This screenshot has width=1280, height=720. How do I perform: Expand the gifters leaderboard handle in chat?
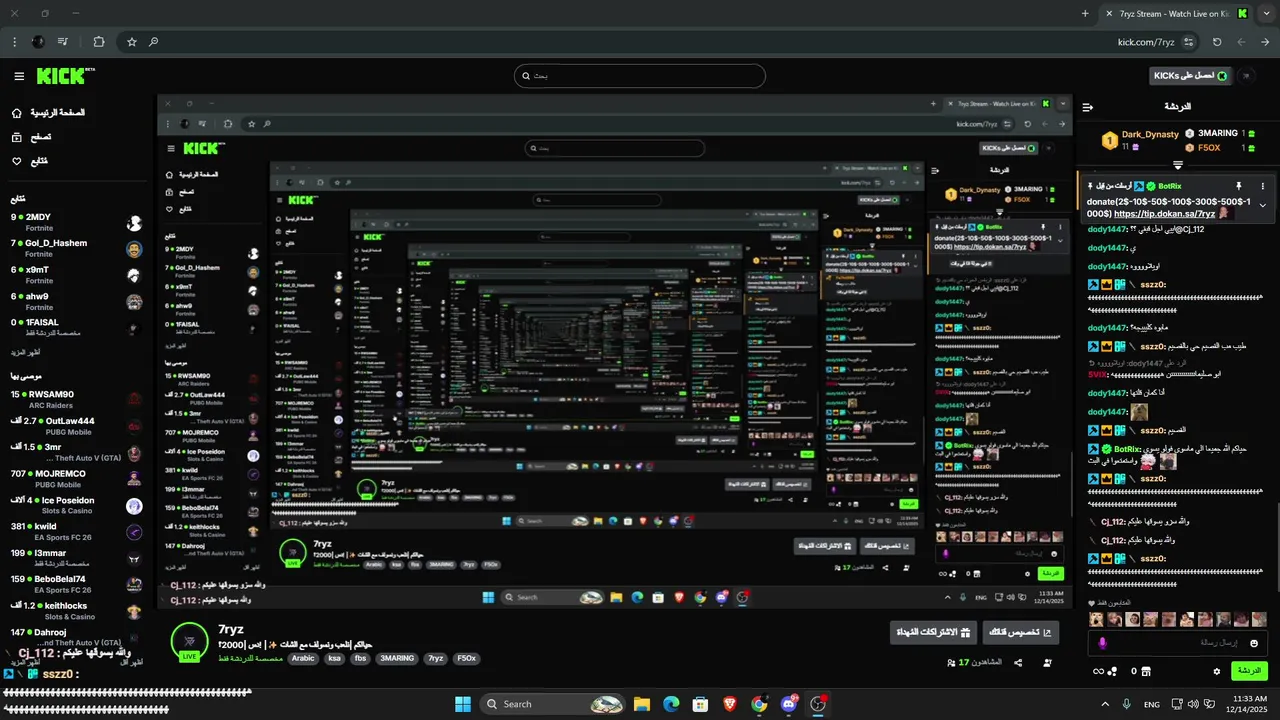click(x=1178, y=165)
